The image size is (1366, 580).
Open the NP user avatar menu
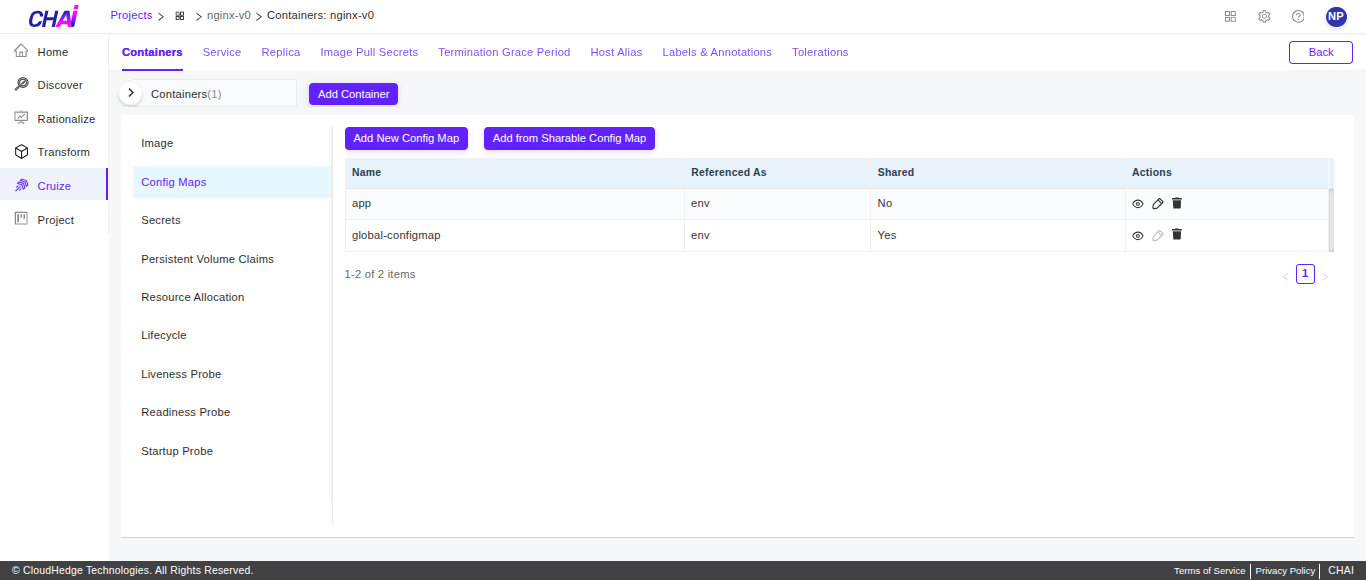tap(1336, 16)
